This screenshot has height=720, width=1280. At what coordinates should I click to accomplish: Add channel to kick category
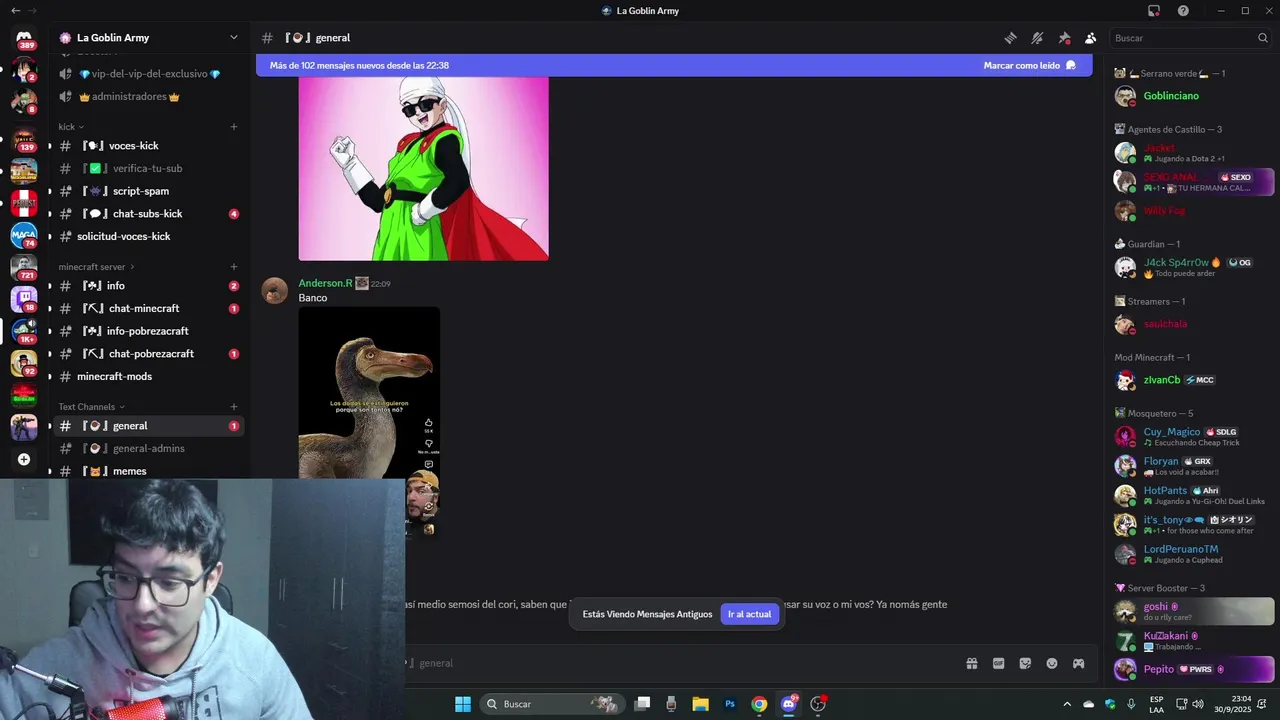click(x=234, y=127)
